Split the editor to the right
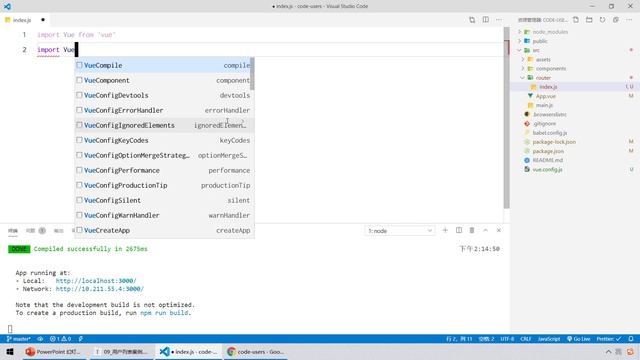Image resolution: width=640 pixels, height=360 pixels. [x=486, y=20]
